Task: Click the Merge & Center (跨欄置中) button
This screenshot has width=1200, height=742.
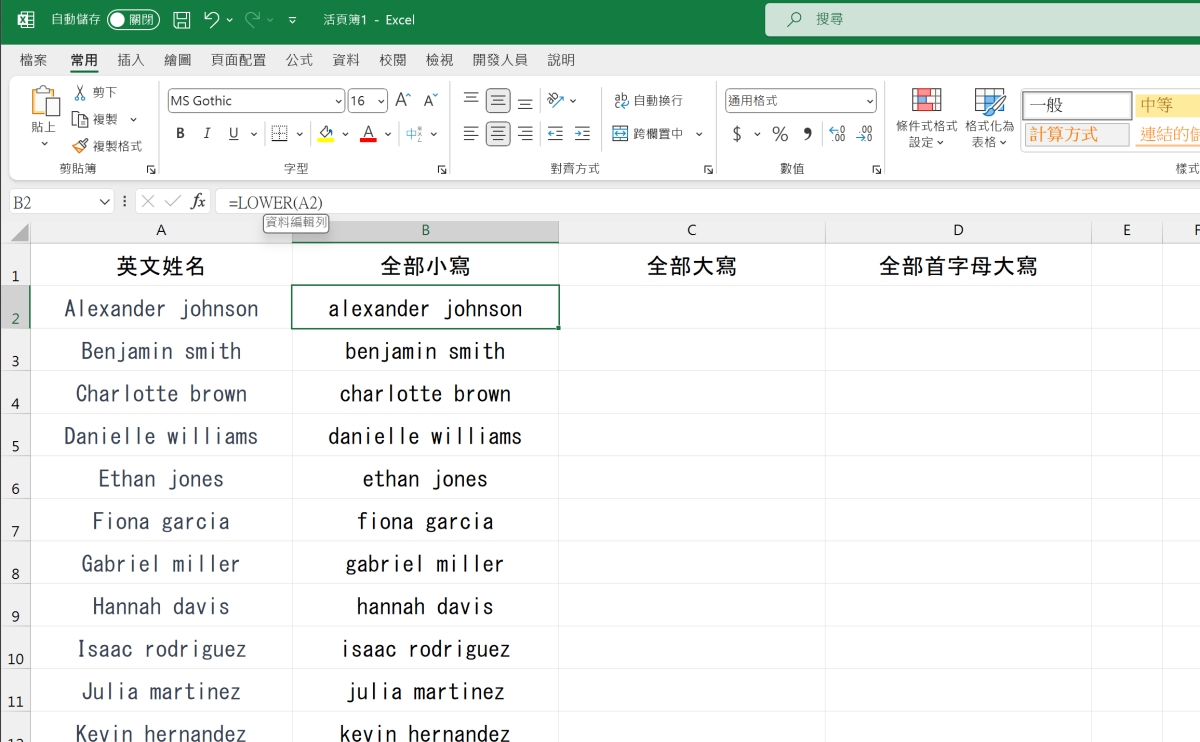Action: [648, 134]
